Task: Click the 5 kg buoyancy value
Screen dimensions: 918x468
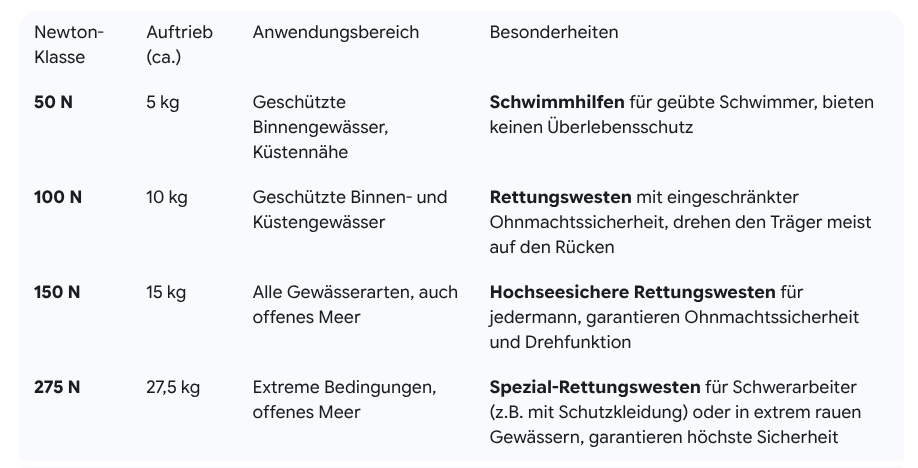Action: (163, 102)
